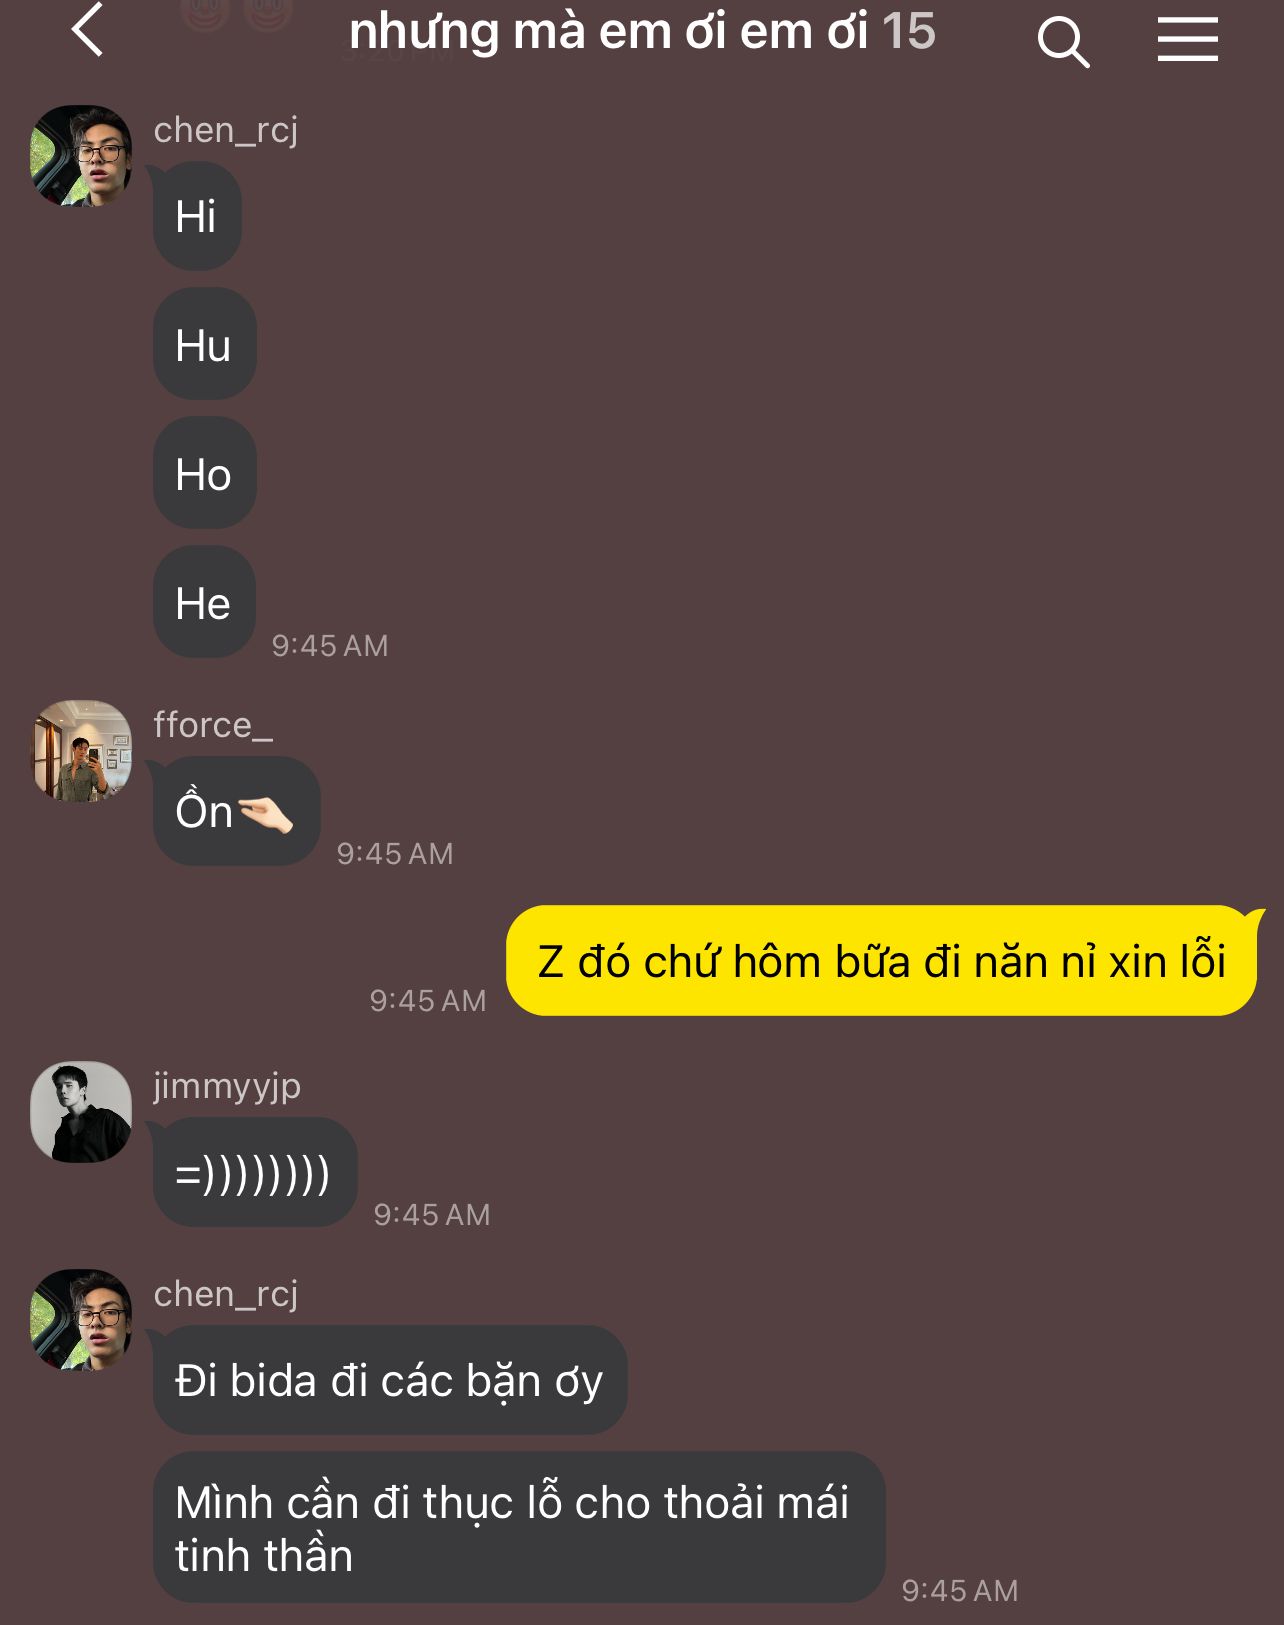This screenshot has height=1625, width=1284.
Task: Tap the 'Ồn' message with hand emoji
Action: click(236, 811)
